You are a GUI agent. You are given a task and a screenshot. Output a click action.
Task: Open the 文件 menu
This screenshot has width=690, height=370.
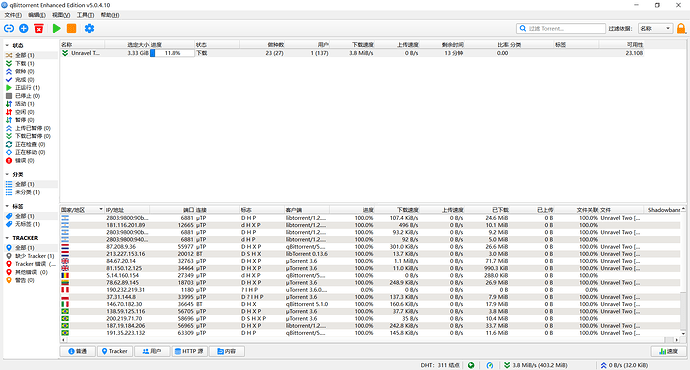point(13,15)
